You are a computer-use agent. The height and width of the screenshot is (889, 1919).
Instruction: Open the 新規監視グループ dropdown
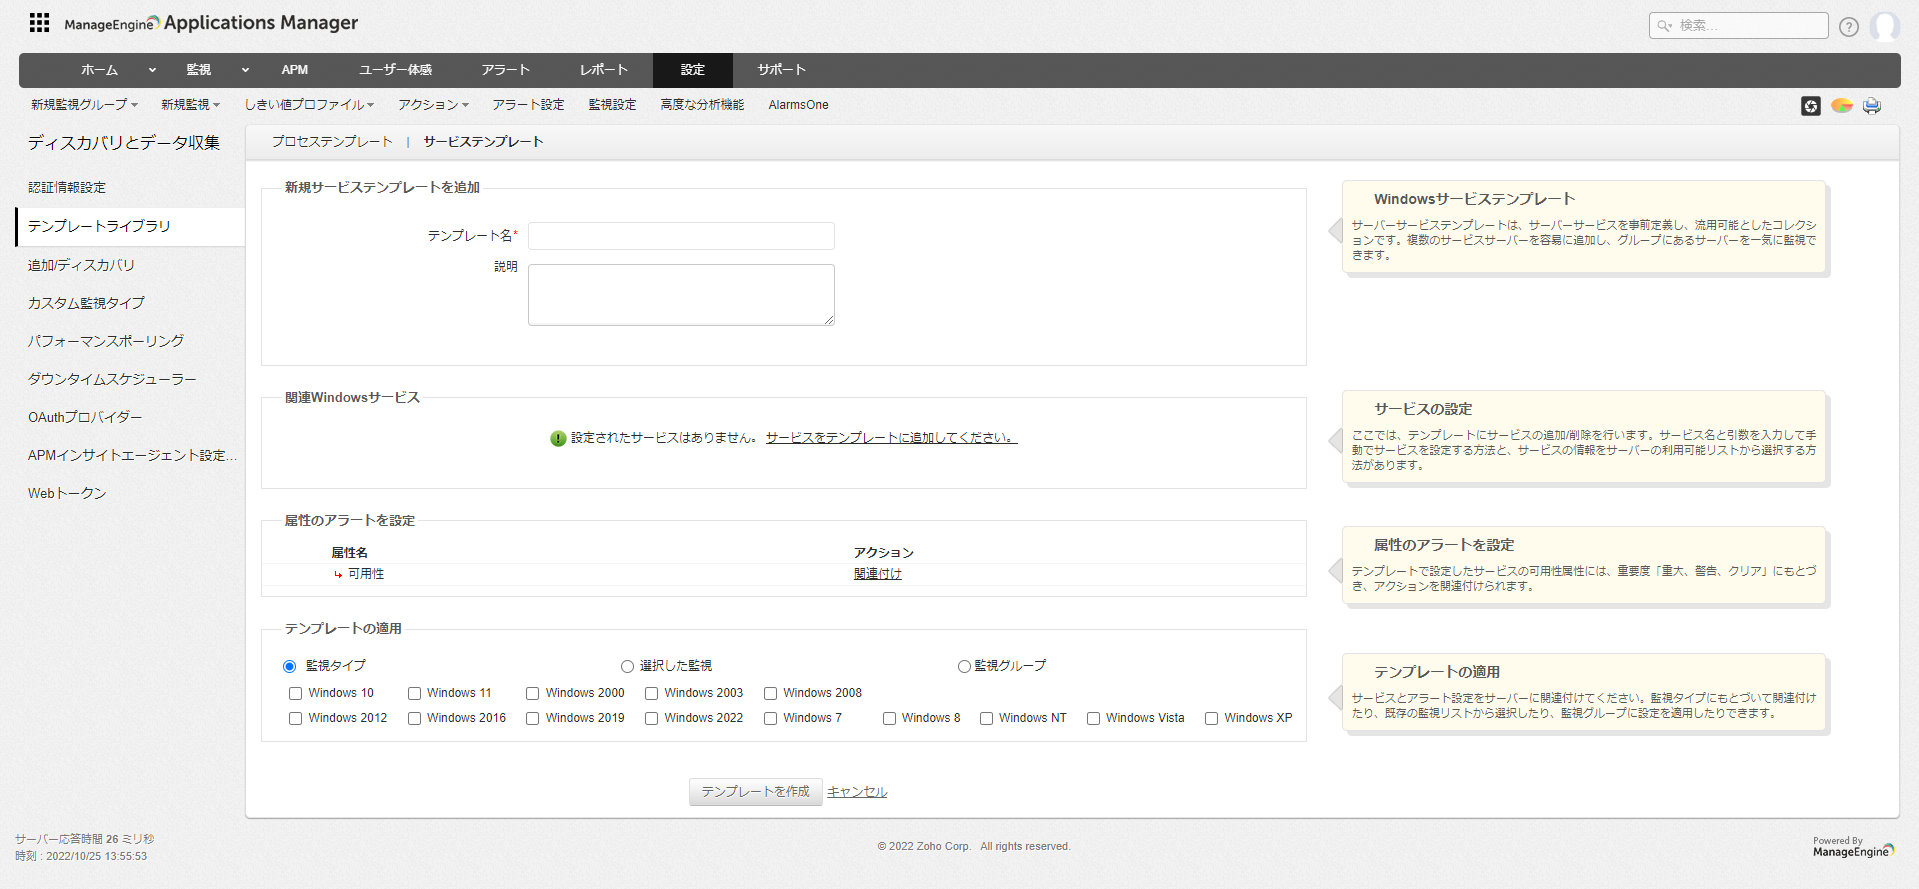(x=84, y=105)
